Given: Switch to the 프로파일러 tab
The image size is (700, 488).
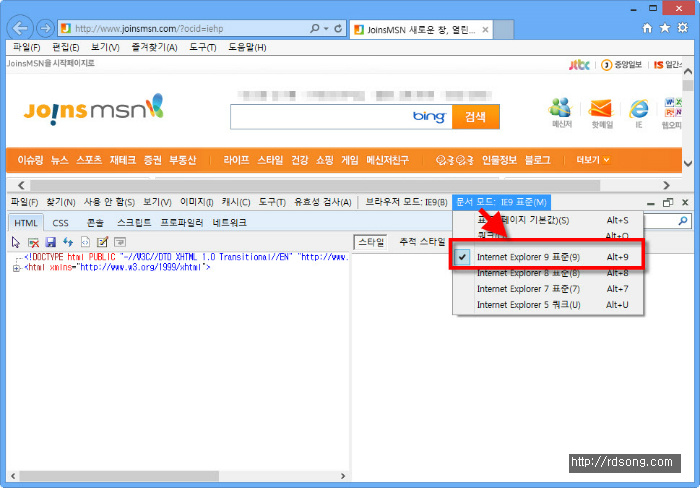Looking at the screenshot, I should 182,223.
